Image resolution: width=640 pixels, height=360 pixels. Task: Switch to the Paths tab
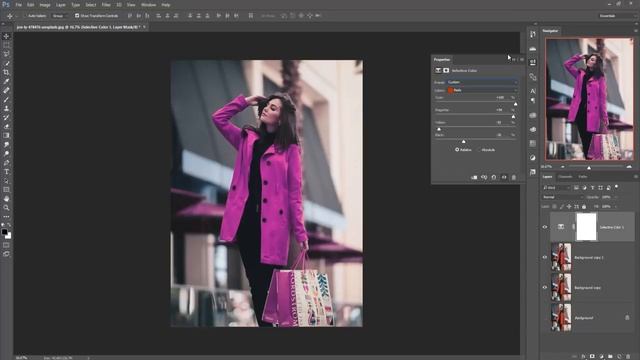(583, 177)
